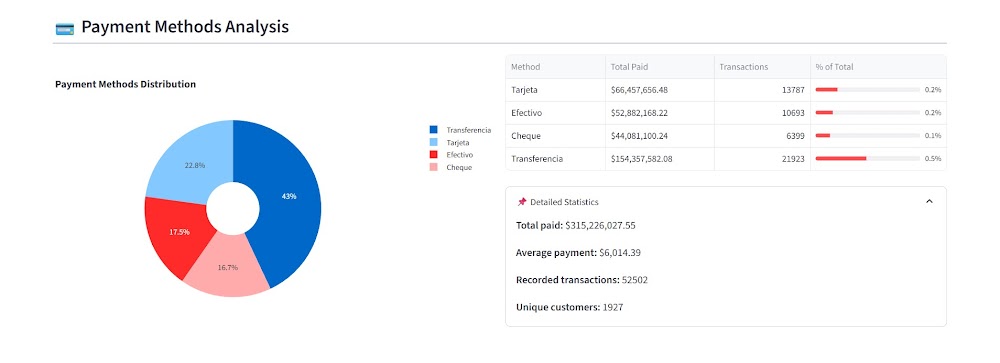The height and width of the screenshot is (363, 1000).
Task: Select the $52,882,168.22 Efectivo total cell
Action: [659, 113]
